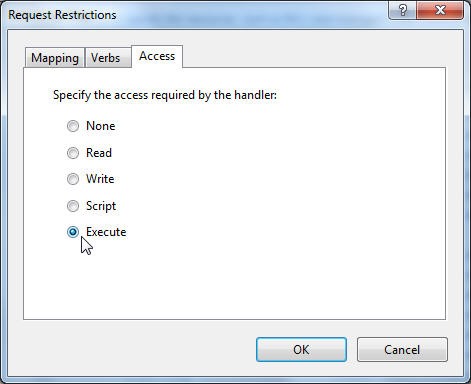Viewport: 471px width, 384px height.
Task: Open the help question mark button
Action: point(402,10)
